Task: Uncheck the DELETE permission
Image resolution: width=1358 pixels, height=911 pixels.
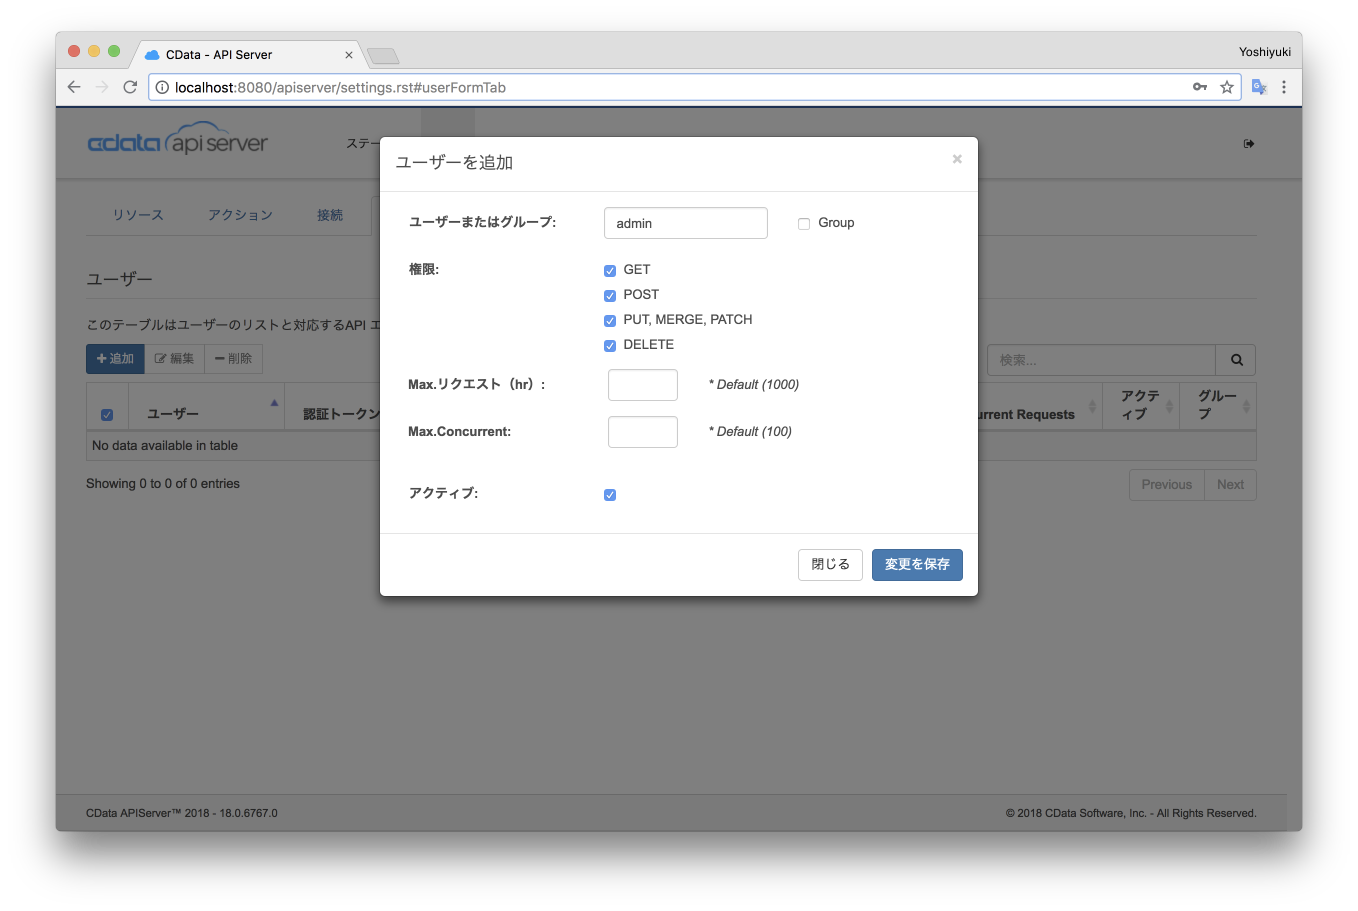Action: 610,345
